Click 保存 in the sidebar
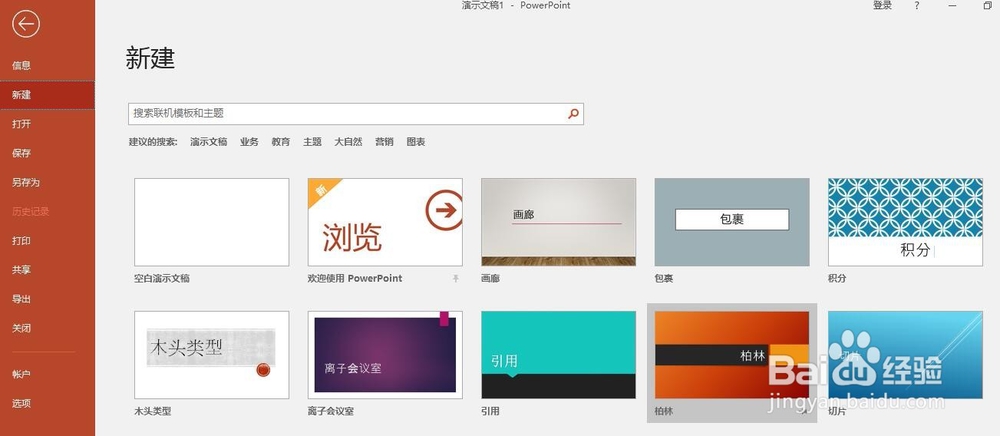Image resolution: width=1000 pixels, height=436 pixels. point(47,153)
